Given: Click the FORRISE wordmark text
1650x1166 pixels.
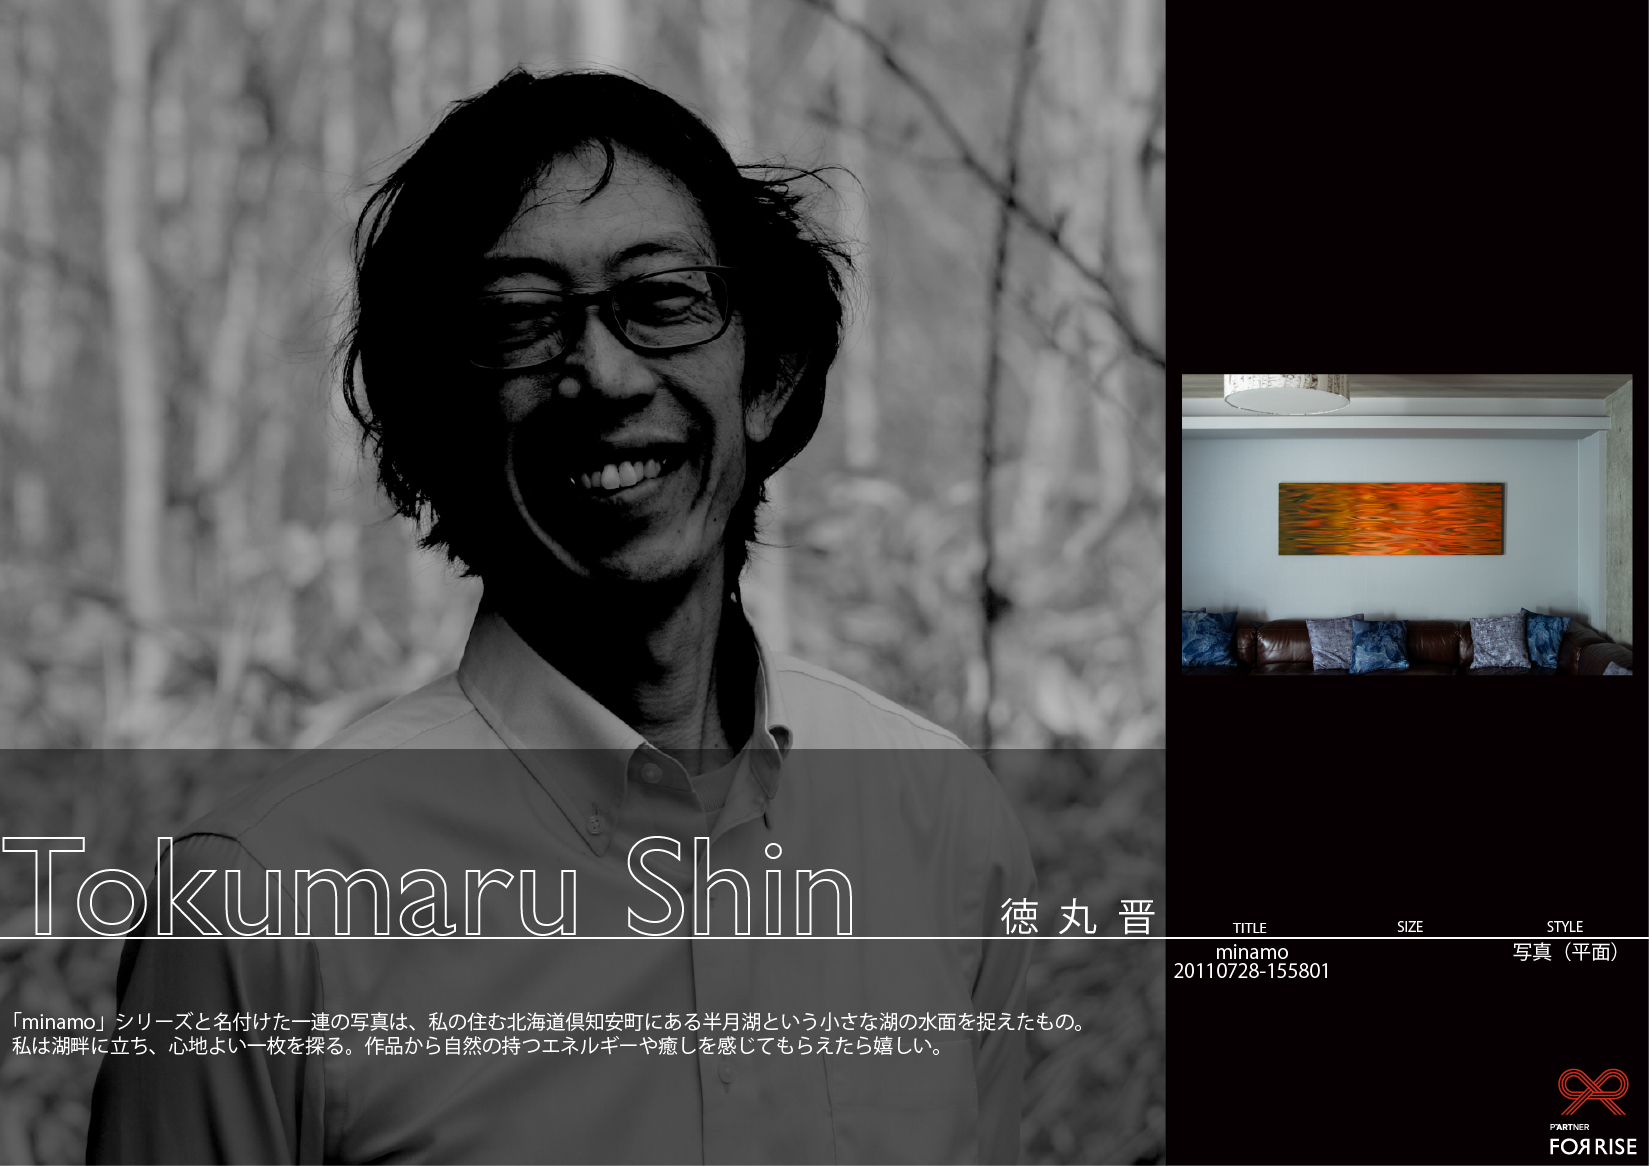Looking at the screenshot, I should tap(1592, 1147).
